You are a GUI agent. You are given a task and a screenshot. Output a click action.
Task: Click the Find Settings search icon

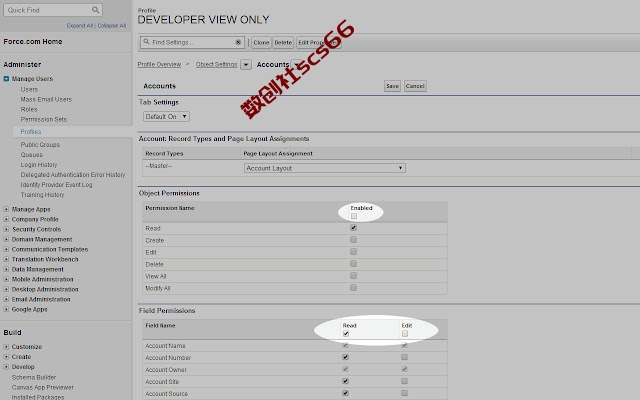click(146, 42)
